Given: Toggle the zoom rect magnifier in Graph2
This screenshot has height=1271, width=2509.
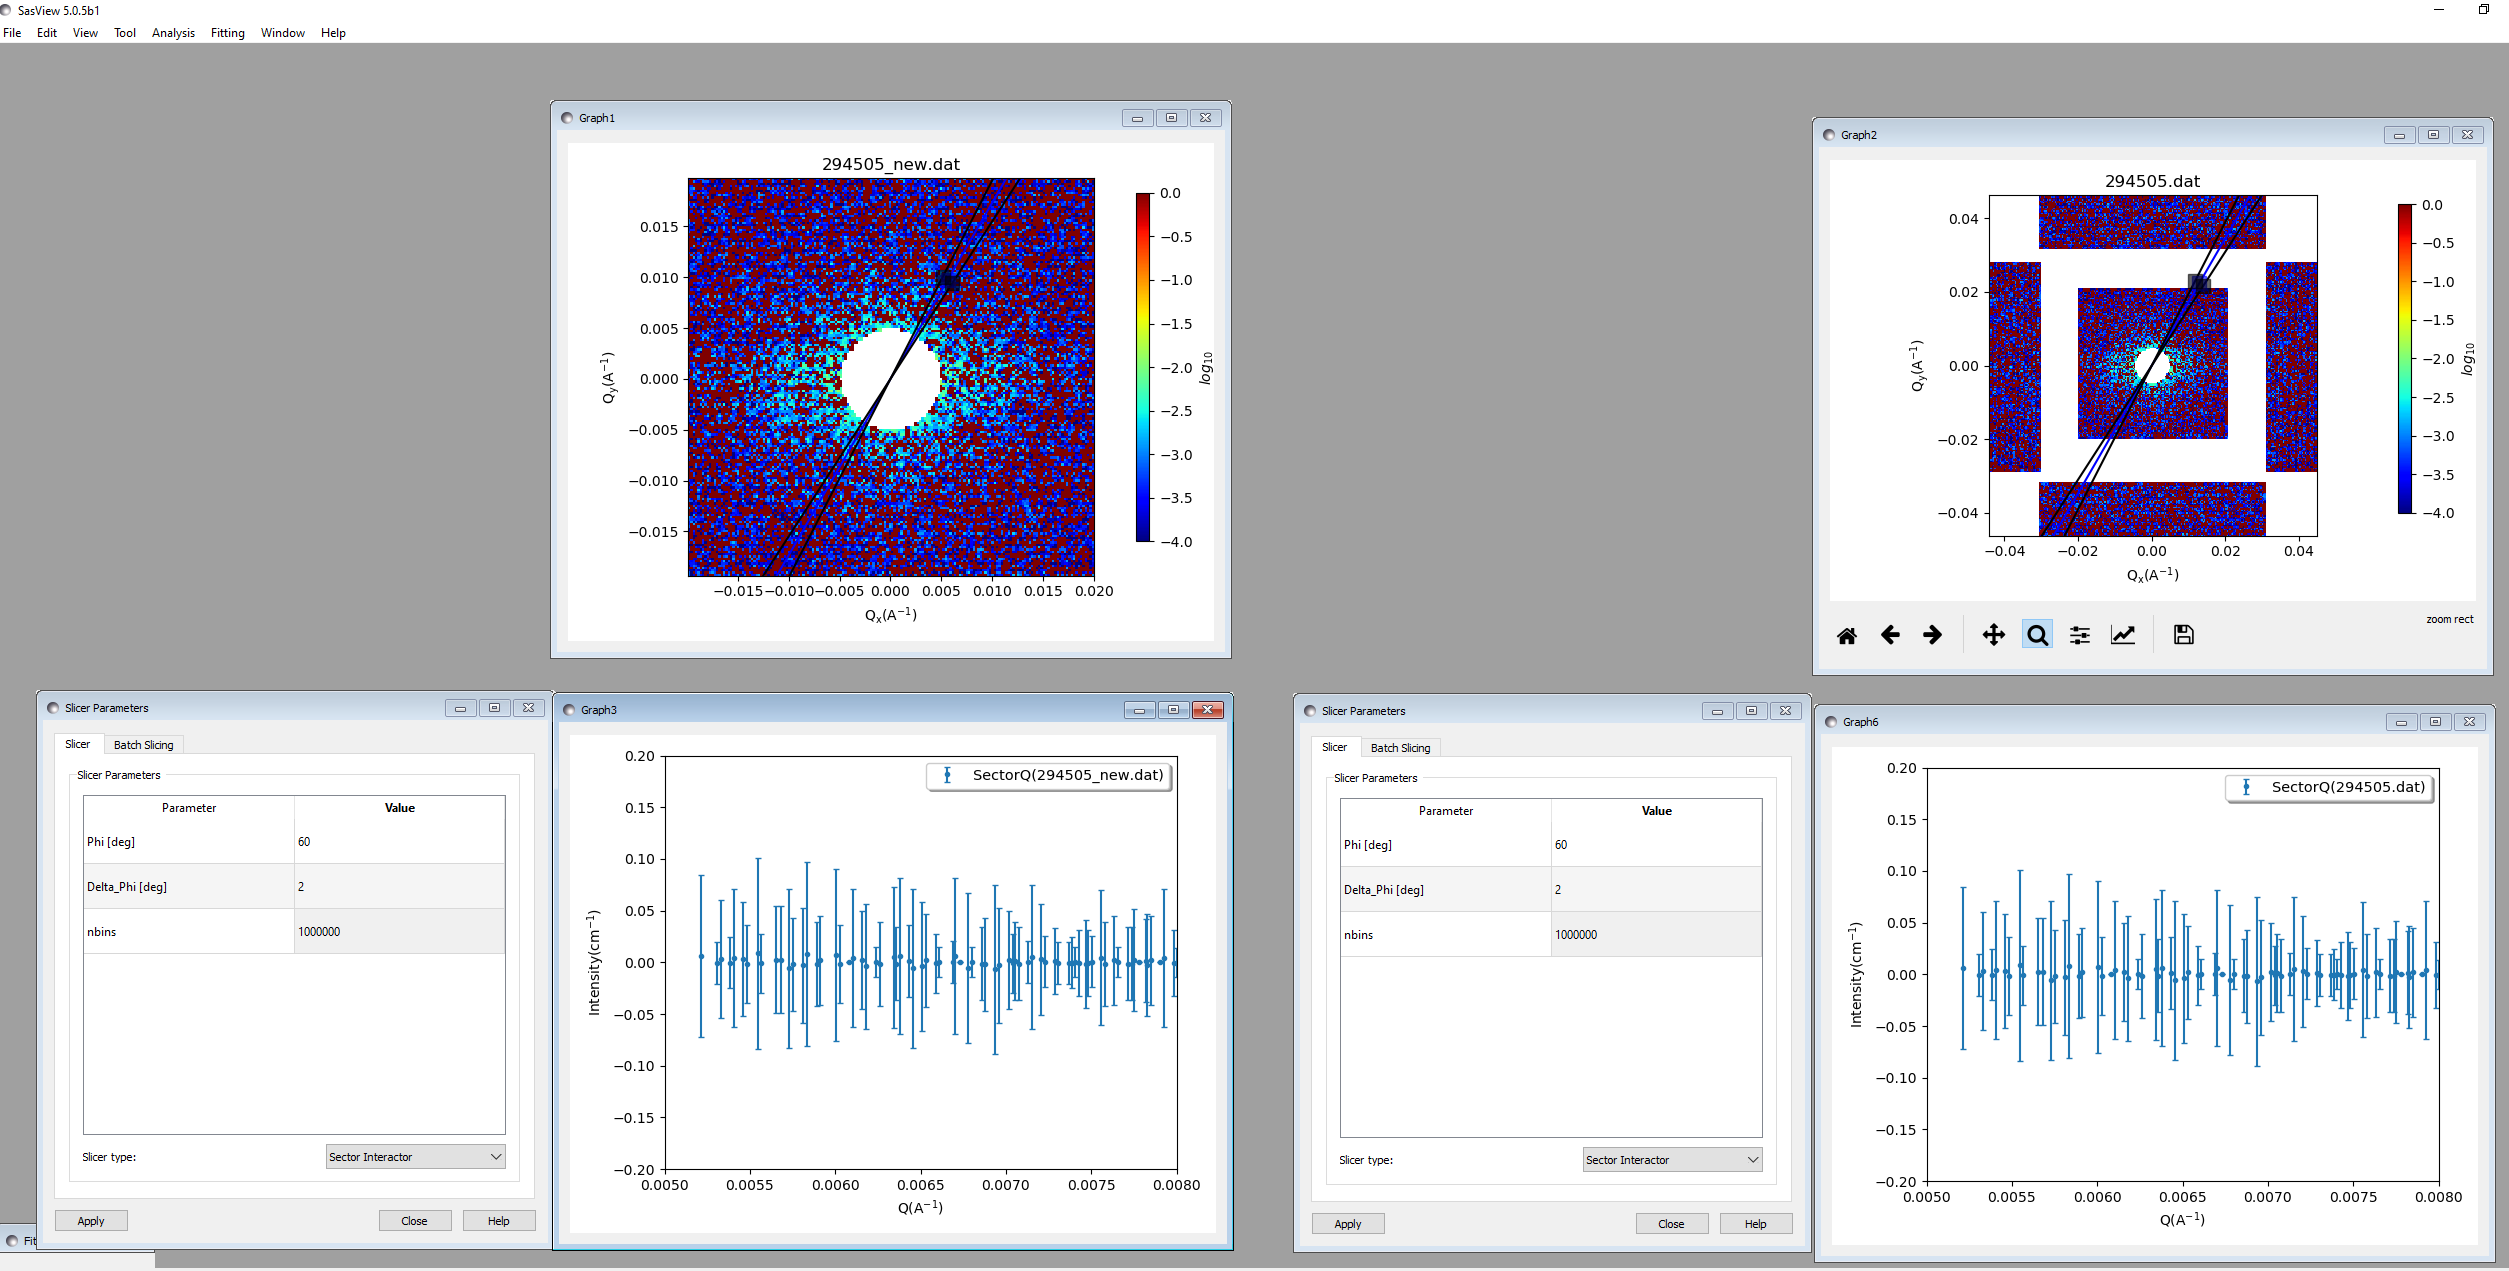Looking at the screenshot, I should click(x=2037, y=634).
